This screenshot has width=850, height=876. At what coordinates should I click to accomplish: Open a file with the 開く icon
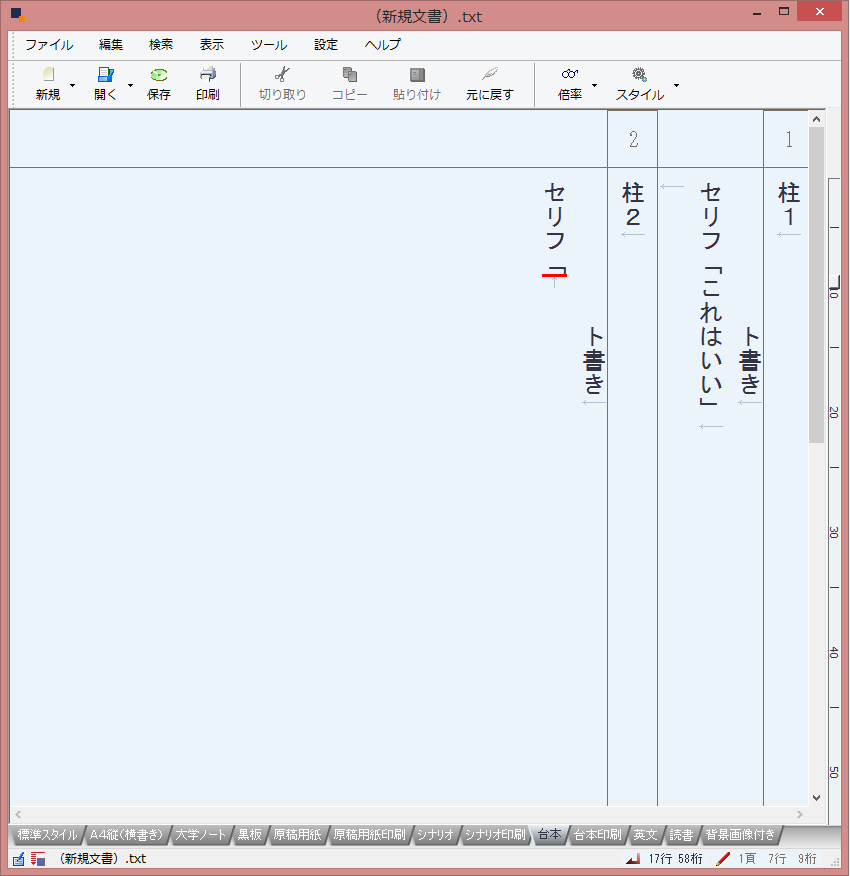pos(105,74)
